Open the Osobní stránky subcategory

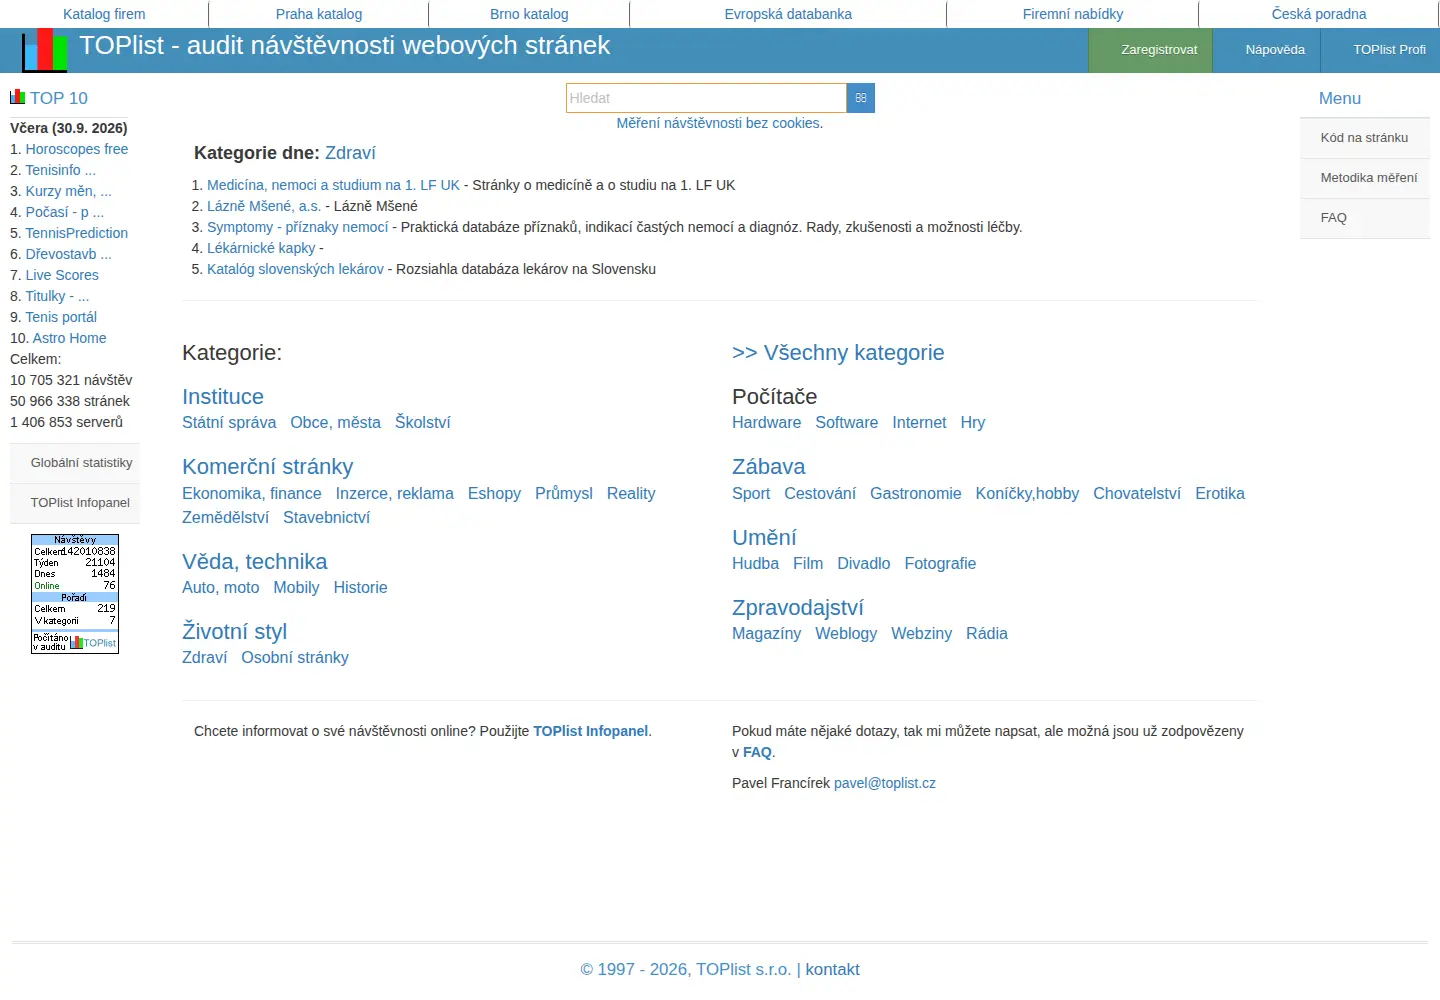click(x=295, y=658)
